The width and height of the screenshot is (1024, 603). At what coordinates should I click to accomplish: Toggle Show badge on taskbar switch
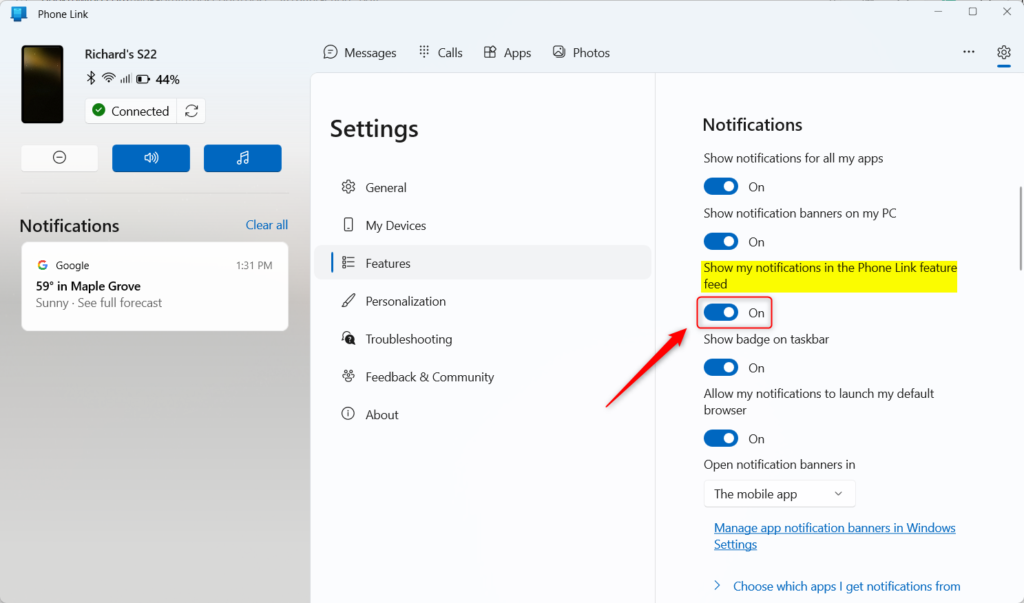point(721,368)
